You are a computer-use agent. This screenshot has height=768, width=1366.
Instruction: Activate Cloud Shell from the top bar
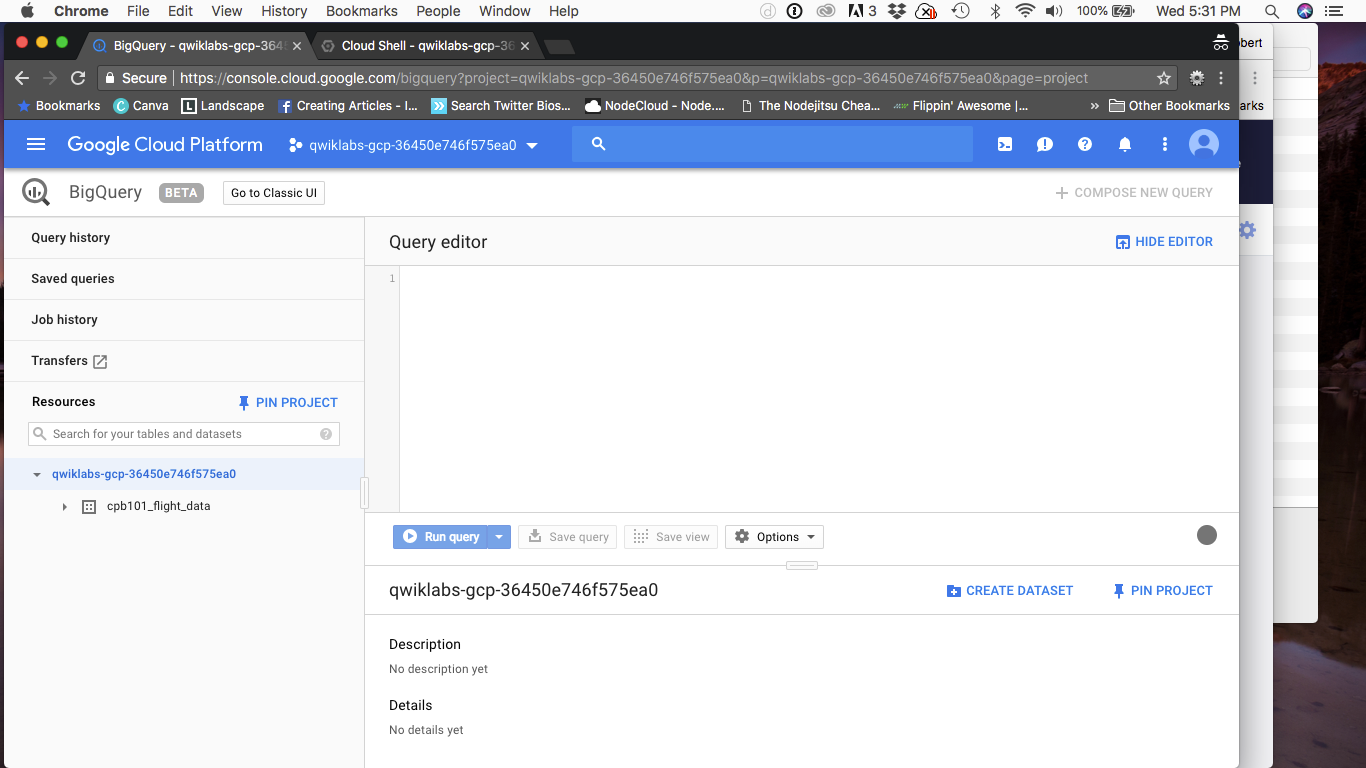click(1004, 144)
